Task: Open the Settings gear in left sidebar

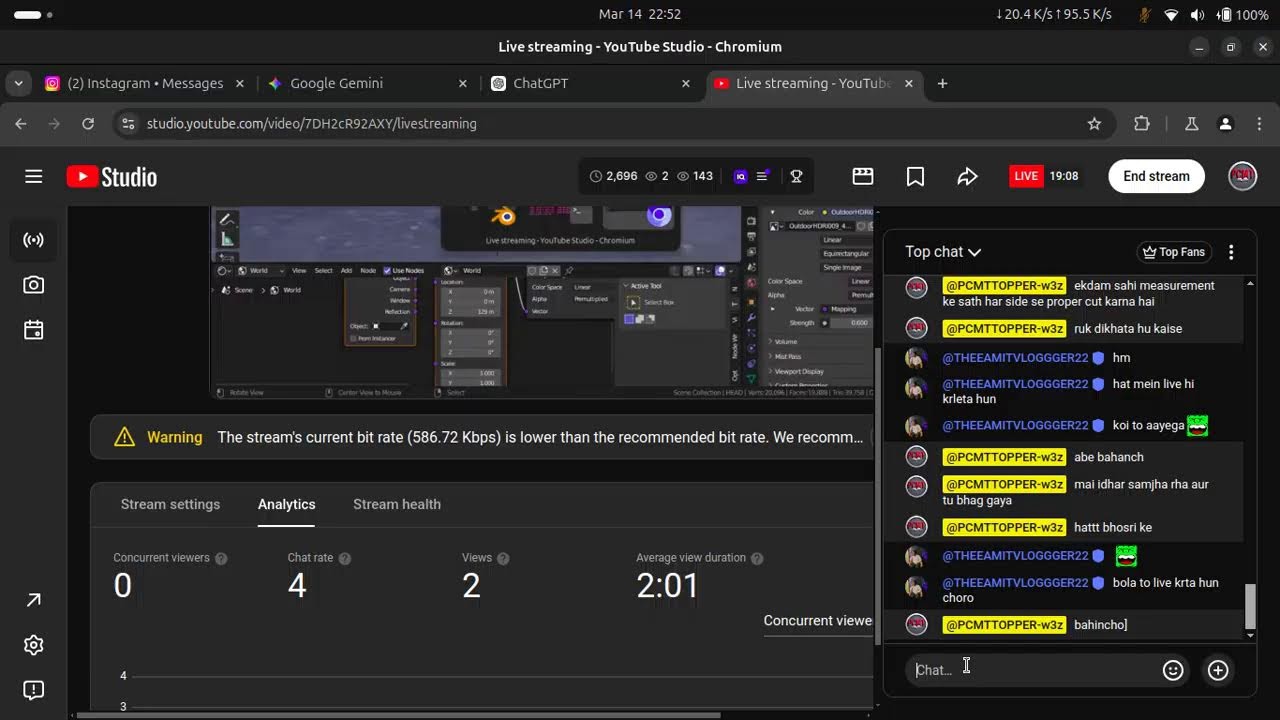Action: click(x=33, y=645)
